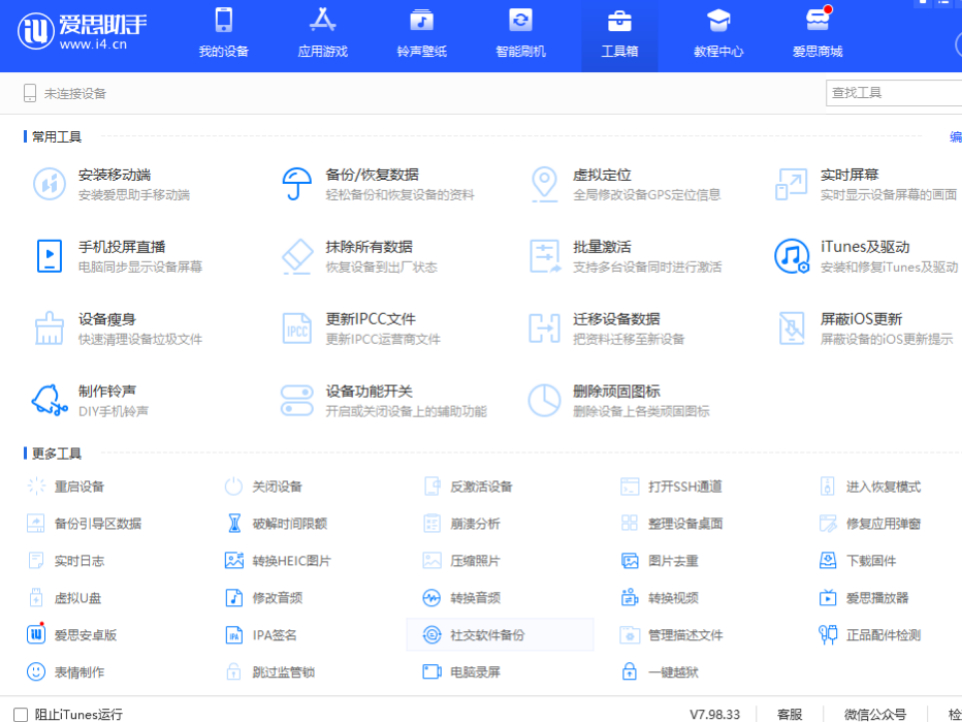Viewport: 962px width, 722px height.
Task: Open iTunes及驱动 music icon
Action: (791, 256)
